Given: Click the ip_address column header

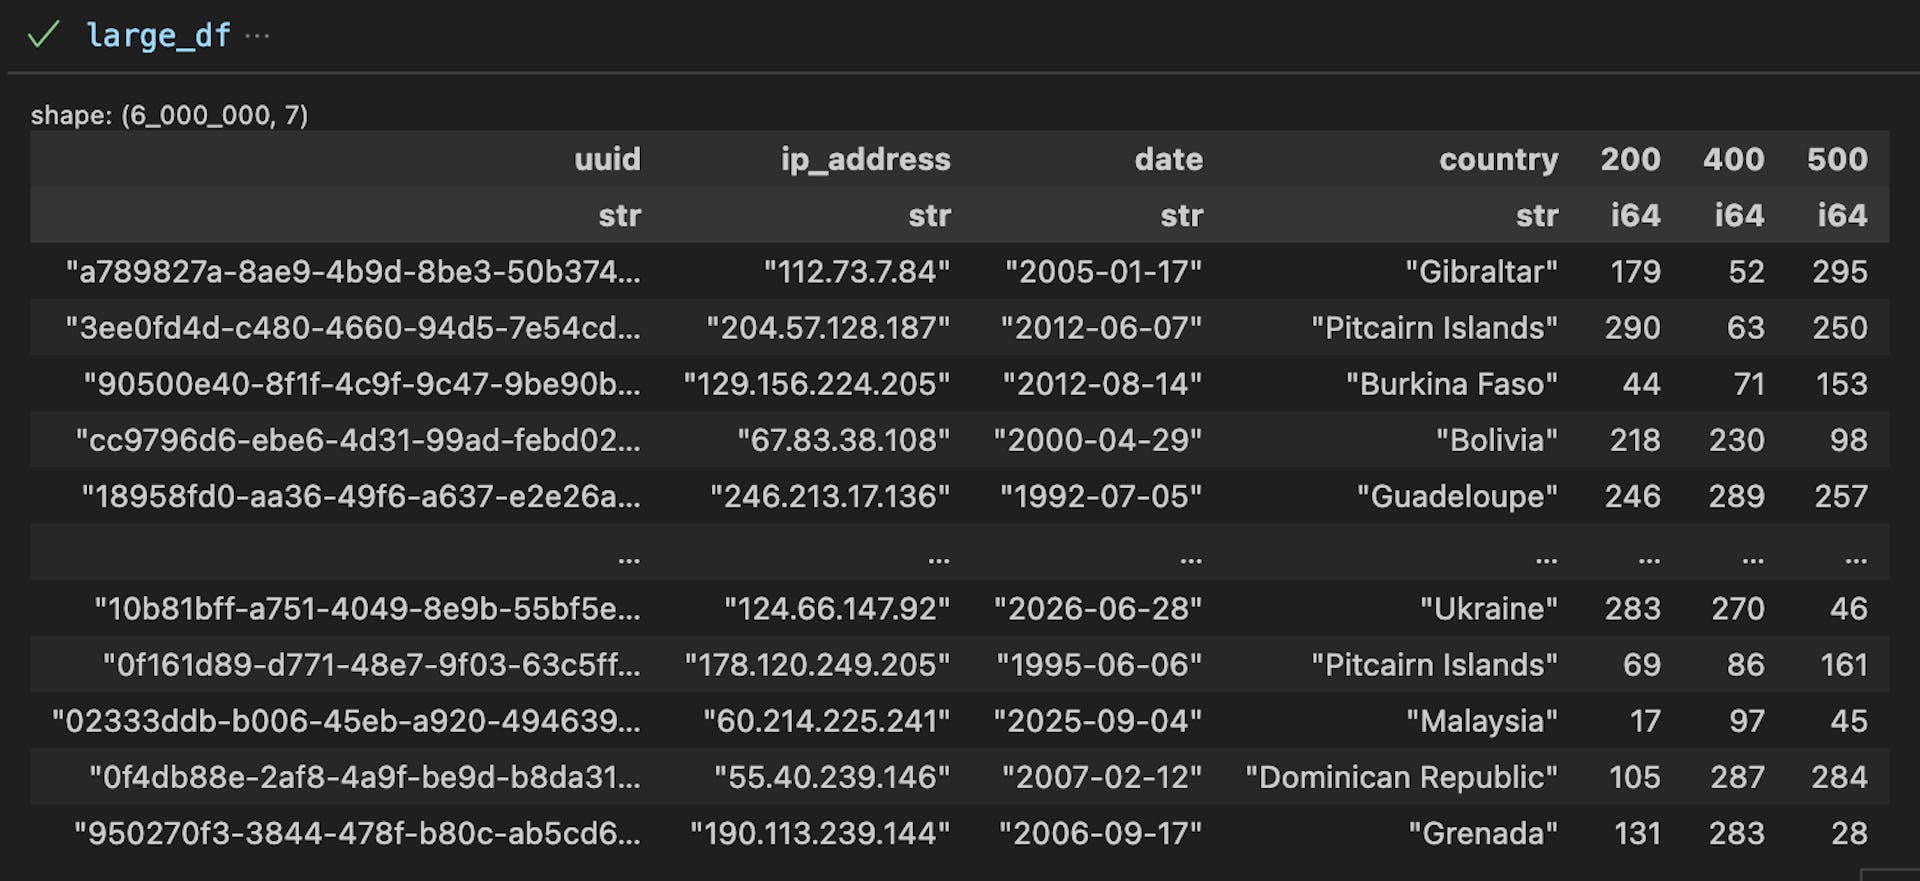Looking at the screenshot, I should coord(866,159).
